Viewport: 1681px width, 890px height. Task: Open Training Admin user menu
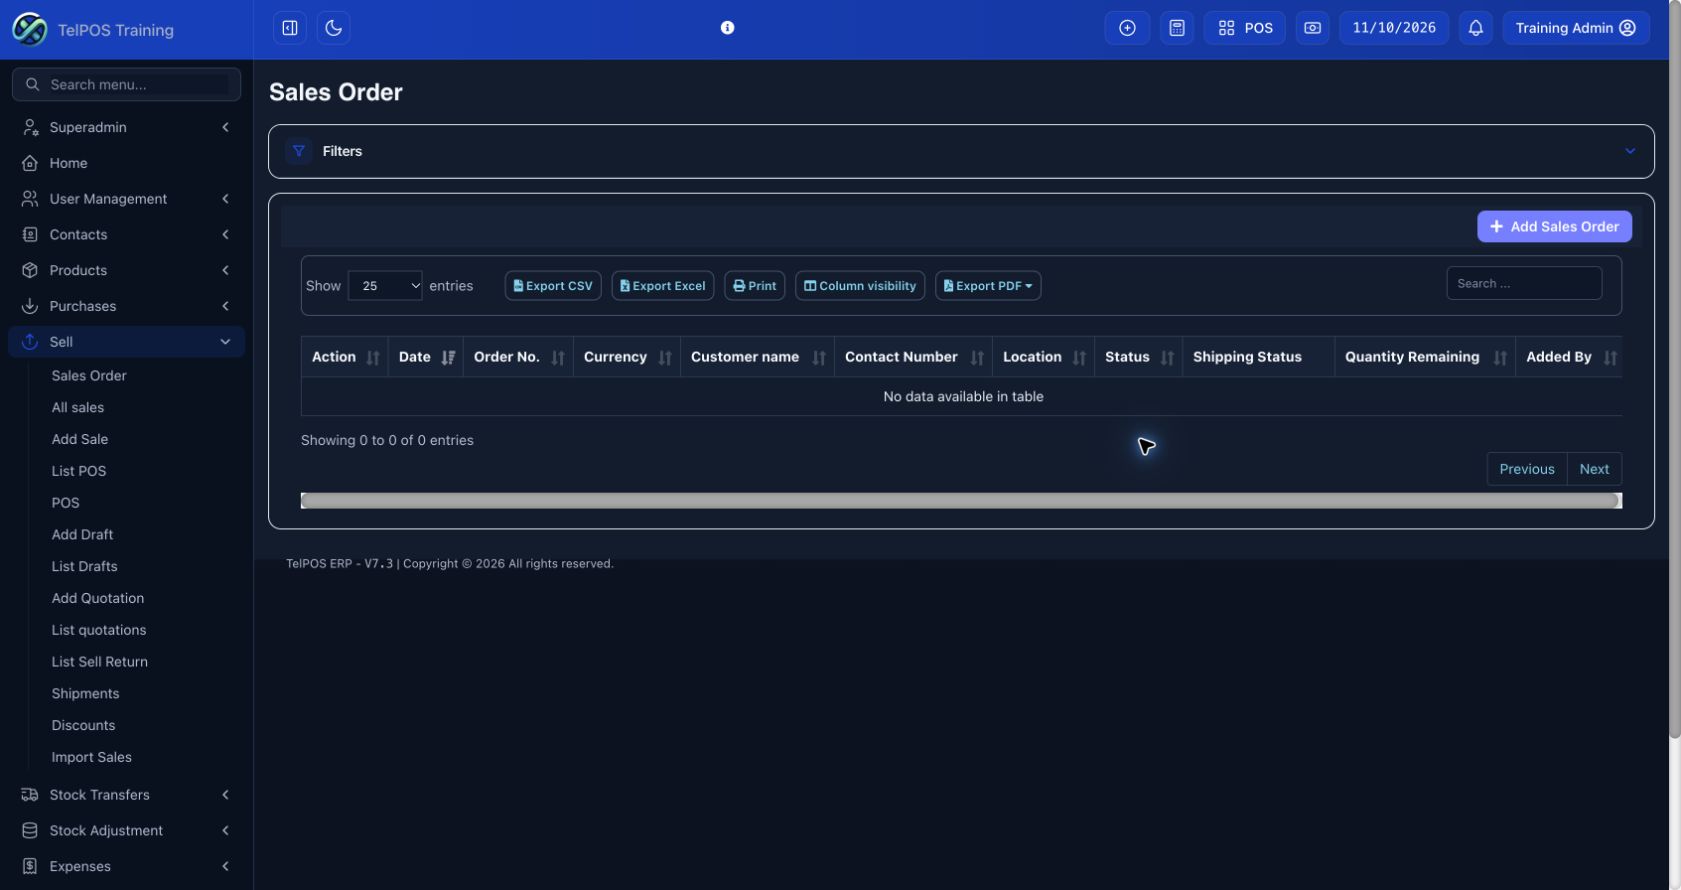point(1576,28)
